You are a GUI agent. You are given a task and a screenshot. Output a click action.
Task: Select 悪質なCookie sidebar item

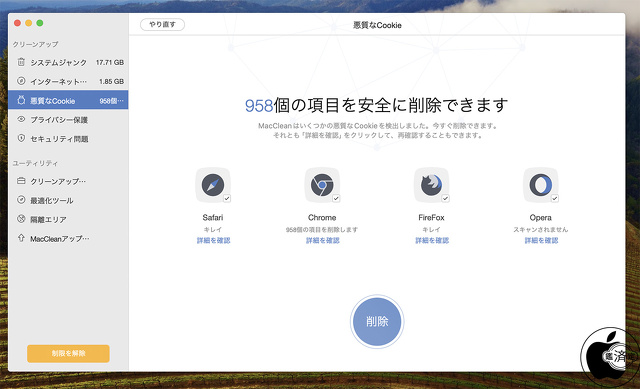pos(68,100)
